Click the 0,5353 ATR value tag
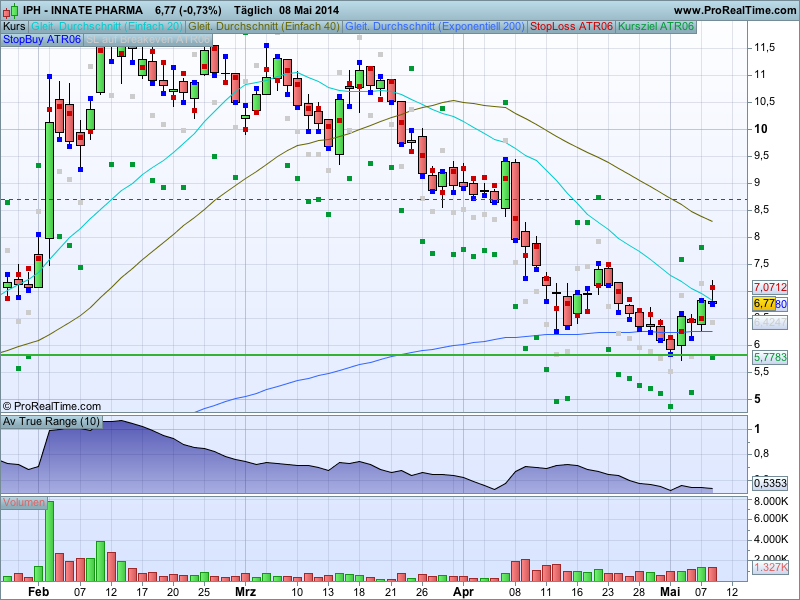The image size is (800, 600). coord(769,483)
